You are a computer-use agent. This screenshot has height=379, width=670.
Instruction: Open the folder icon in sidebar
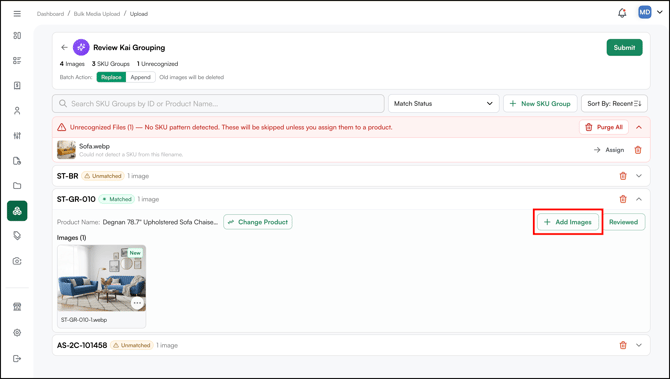pos(17,185)
